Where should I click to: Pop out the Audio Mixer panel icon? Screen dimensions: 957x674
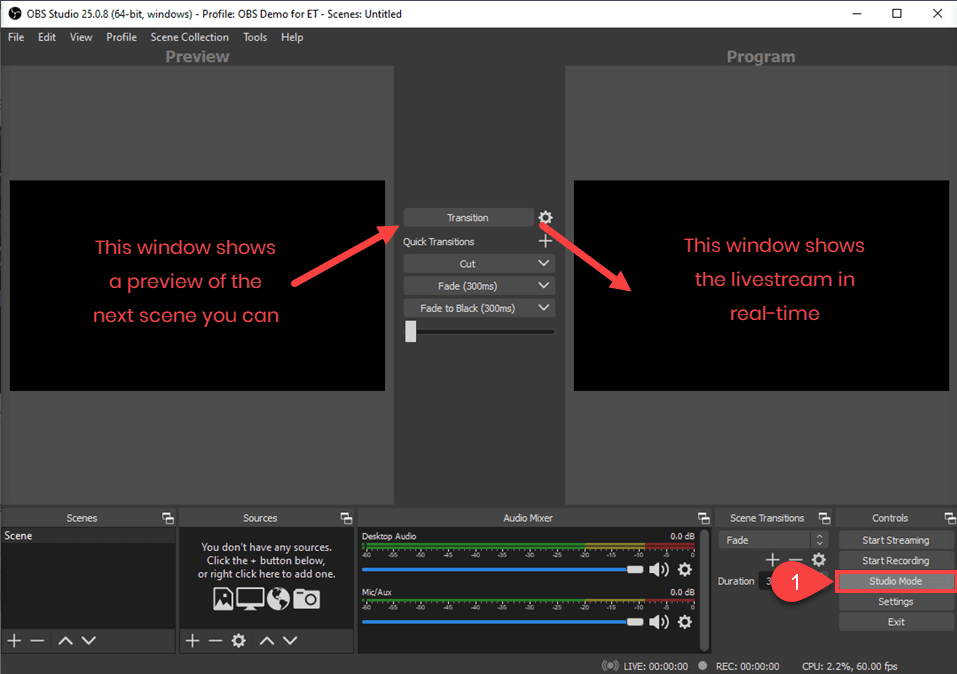click(703, 517)
